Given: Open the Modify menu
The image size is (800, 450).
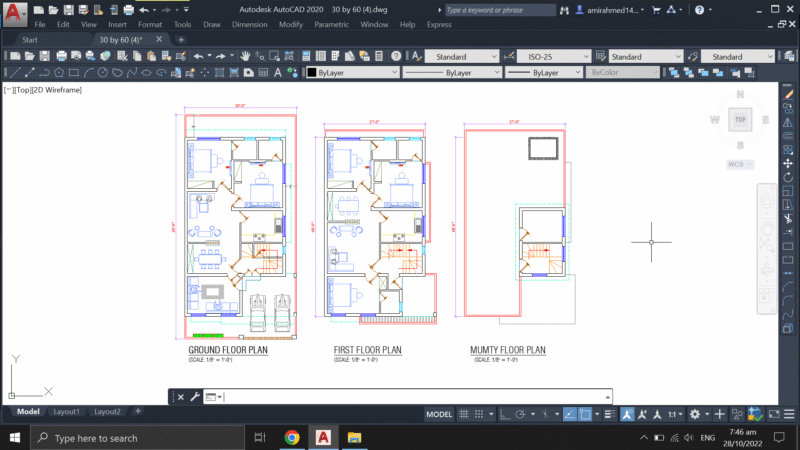Looking at the screenshot, I should [291, 24].
